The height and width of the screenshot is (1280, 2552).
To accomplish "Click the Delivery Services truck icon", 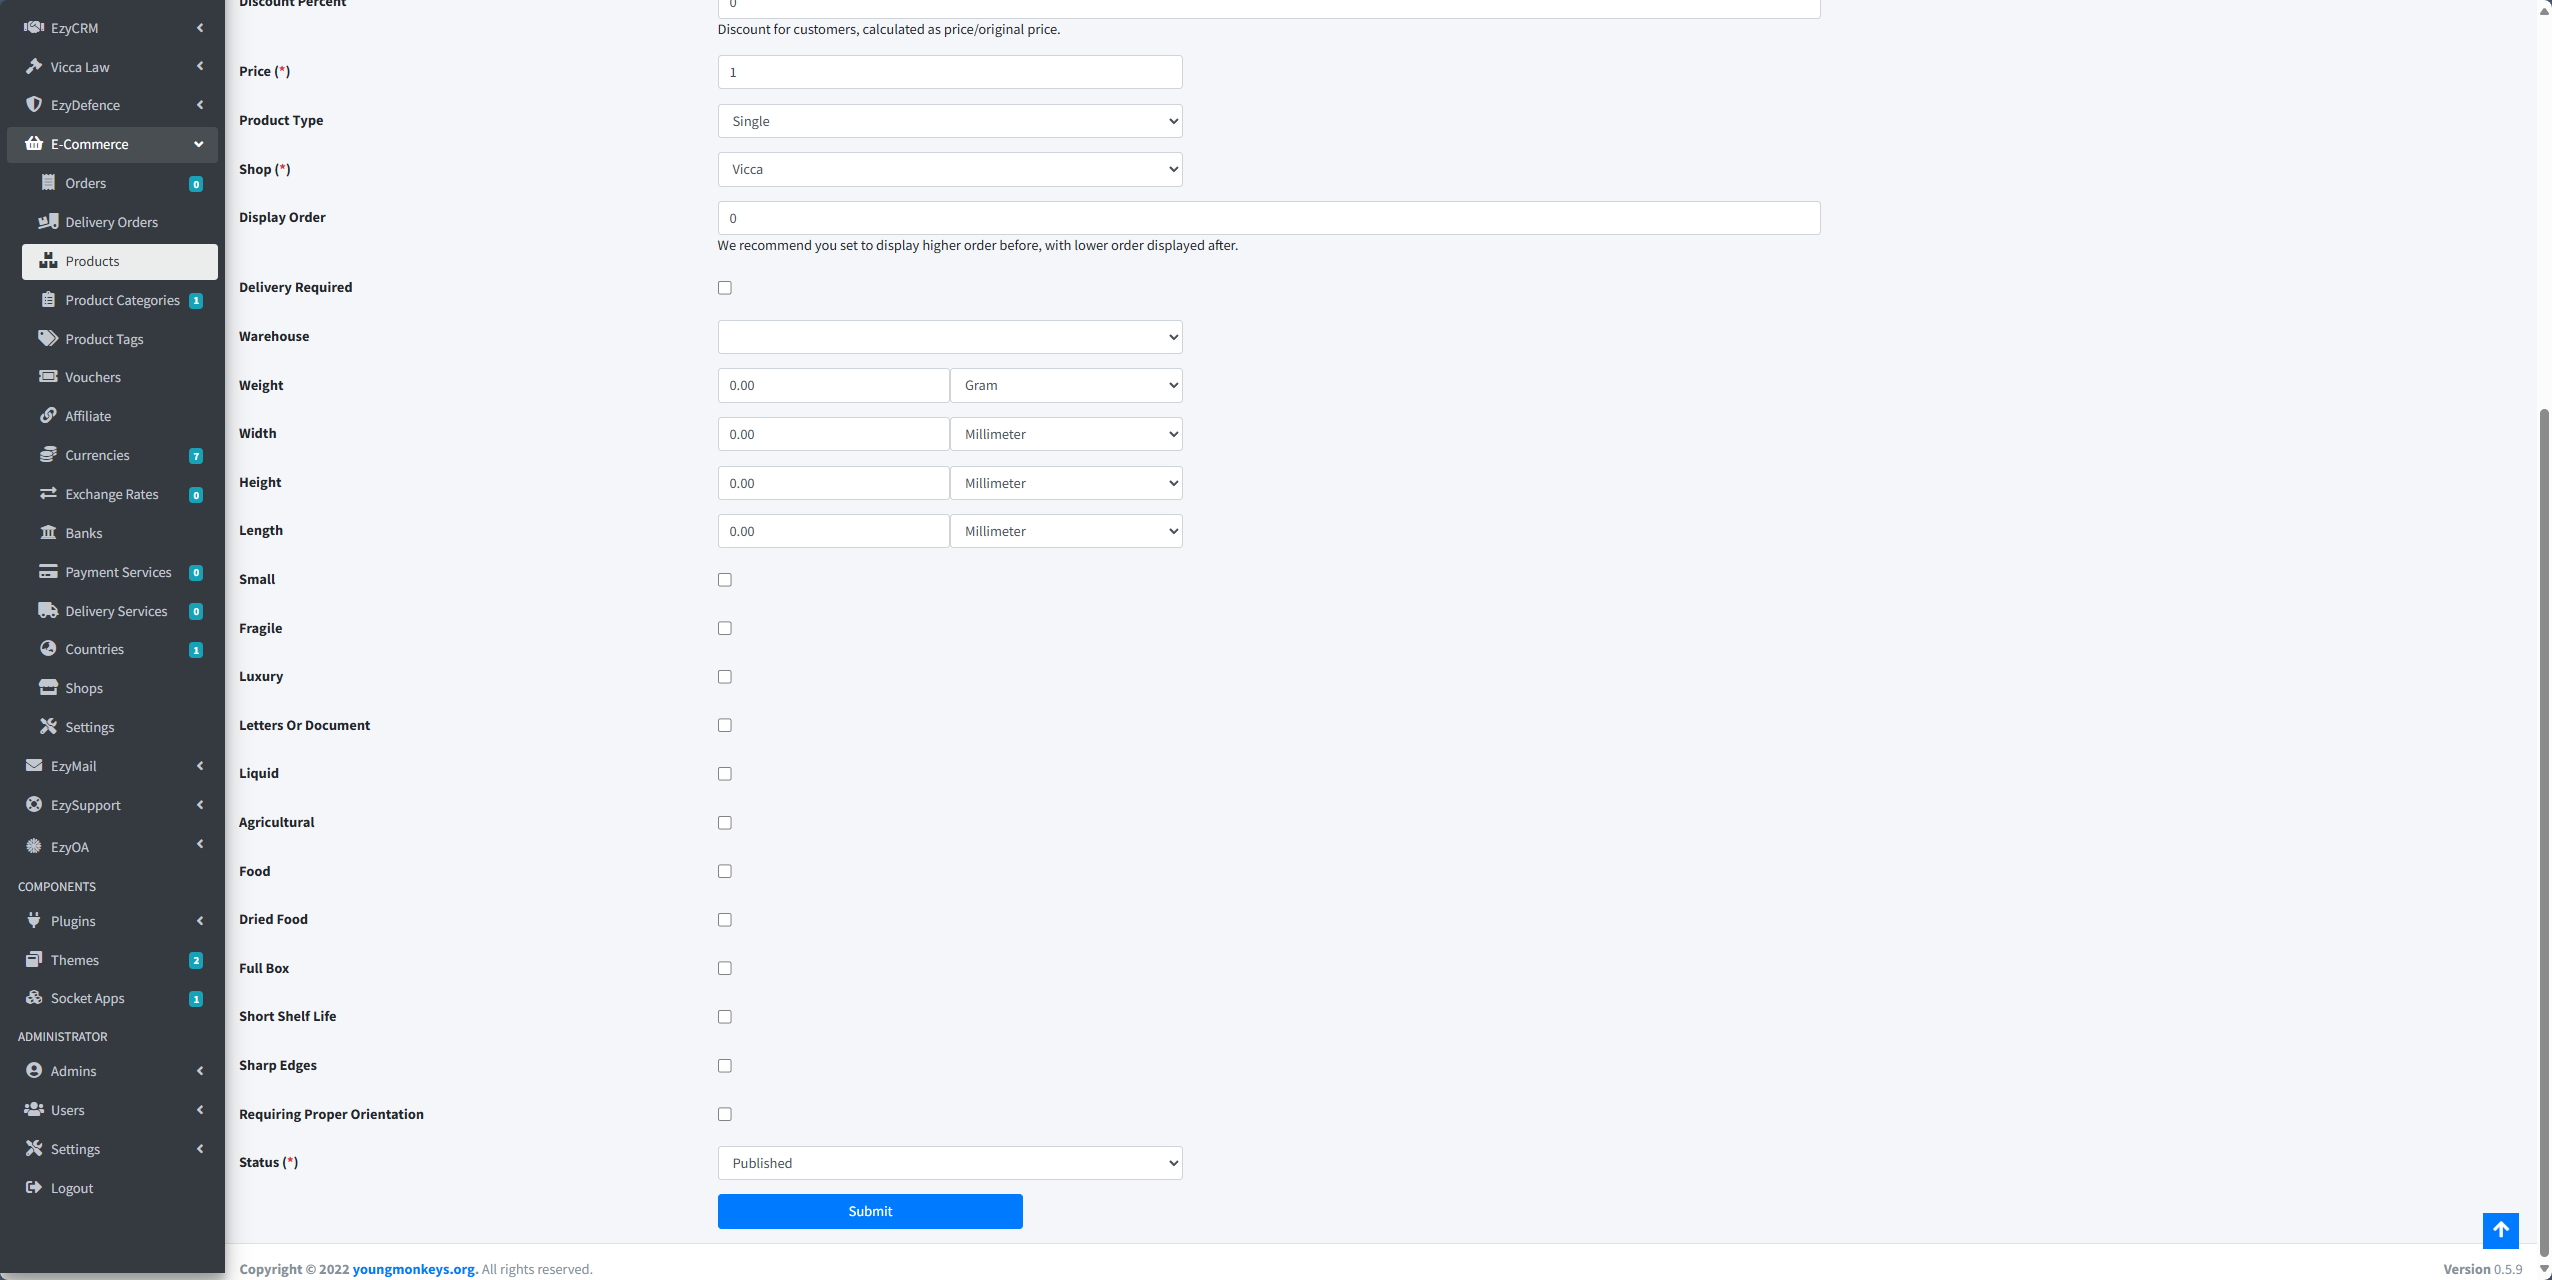I will coord(48,611).
